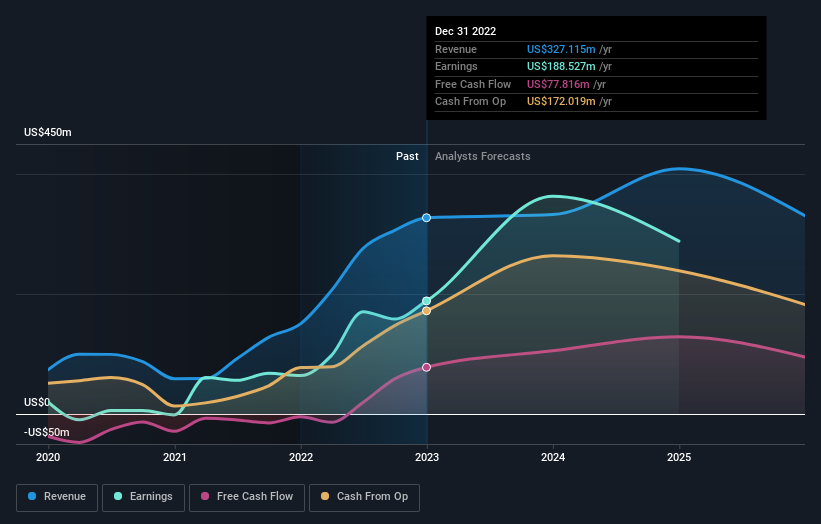Click the US$0 y-axis label

(x=37, y=403)
